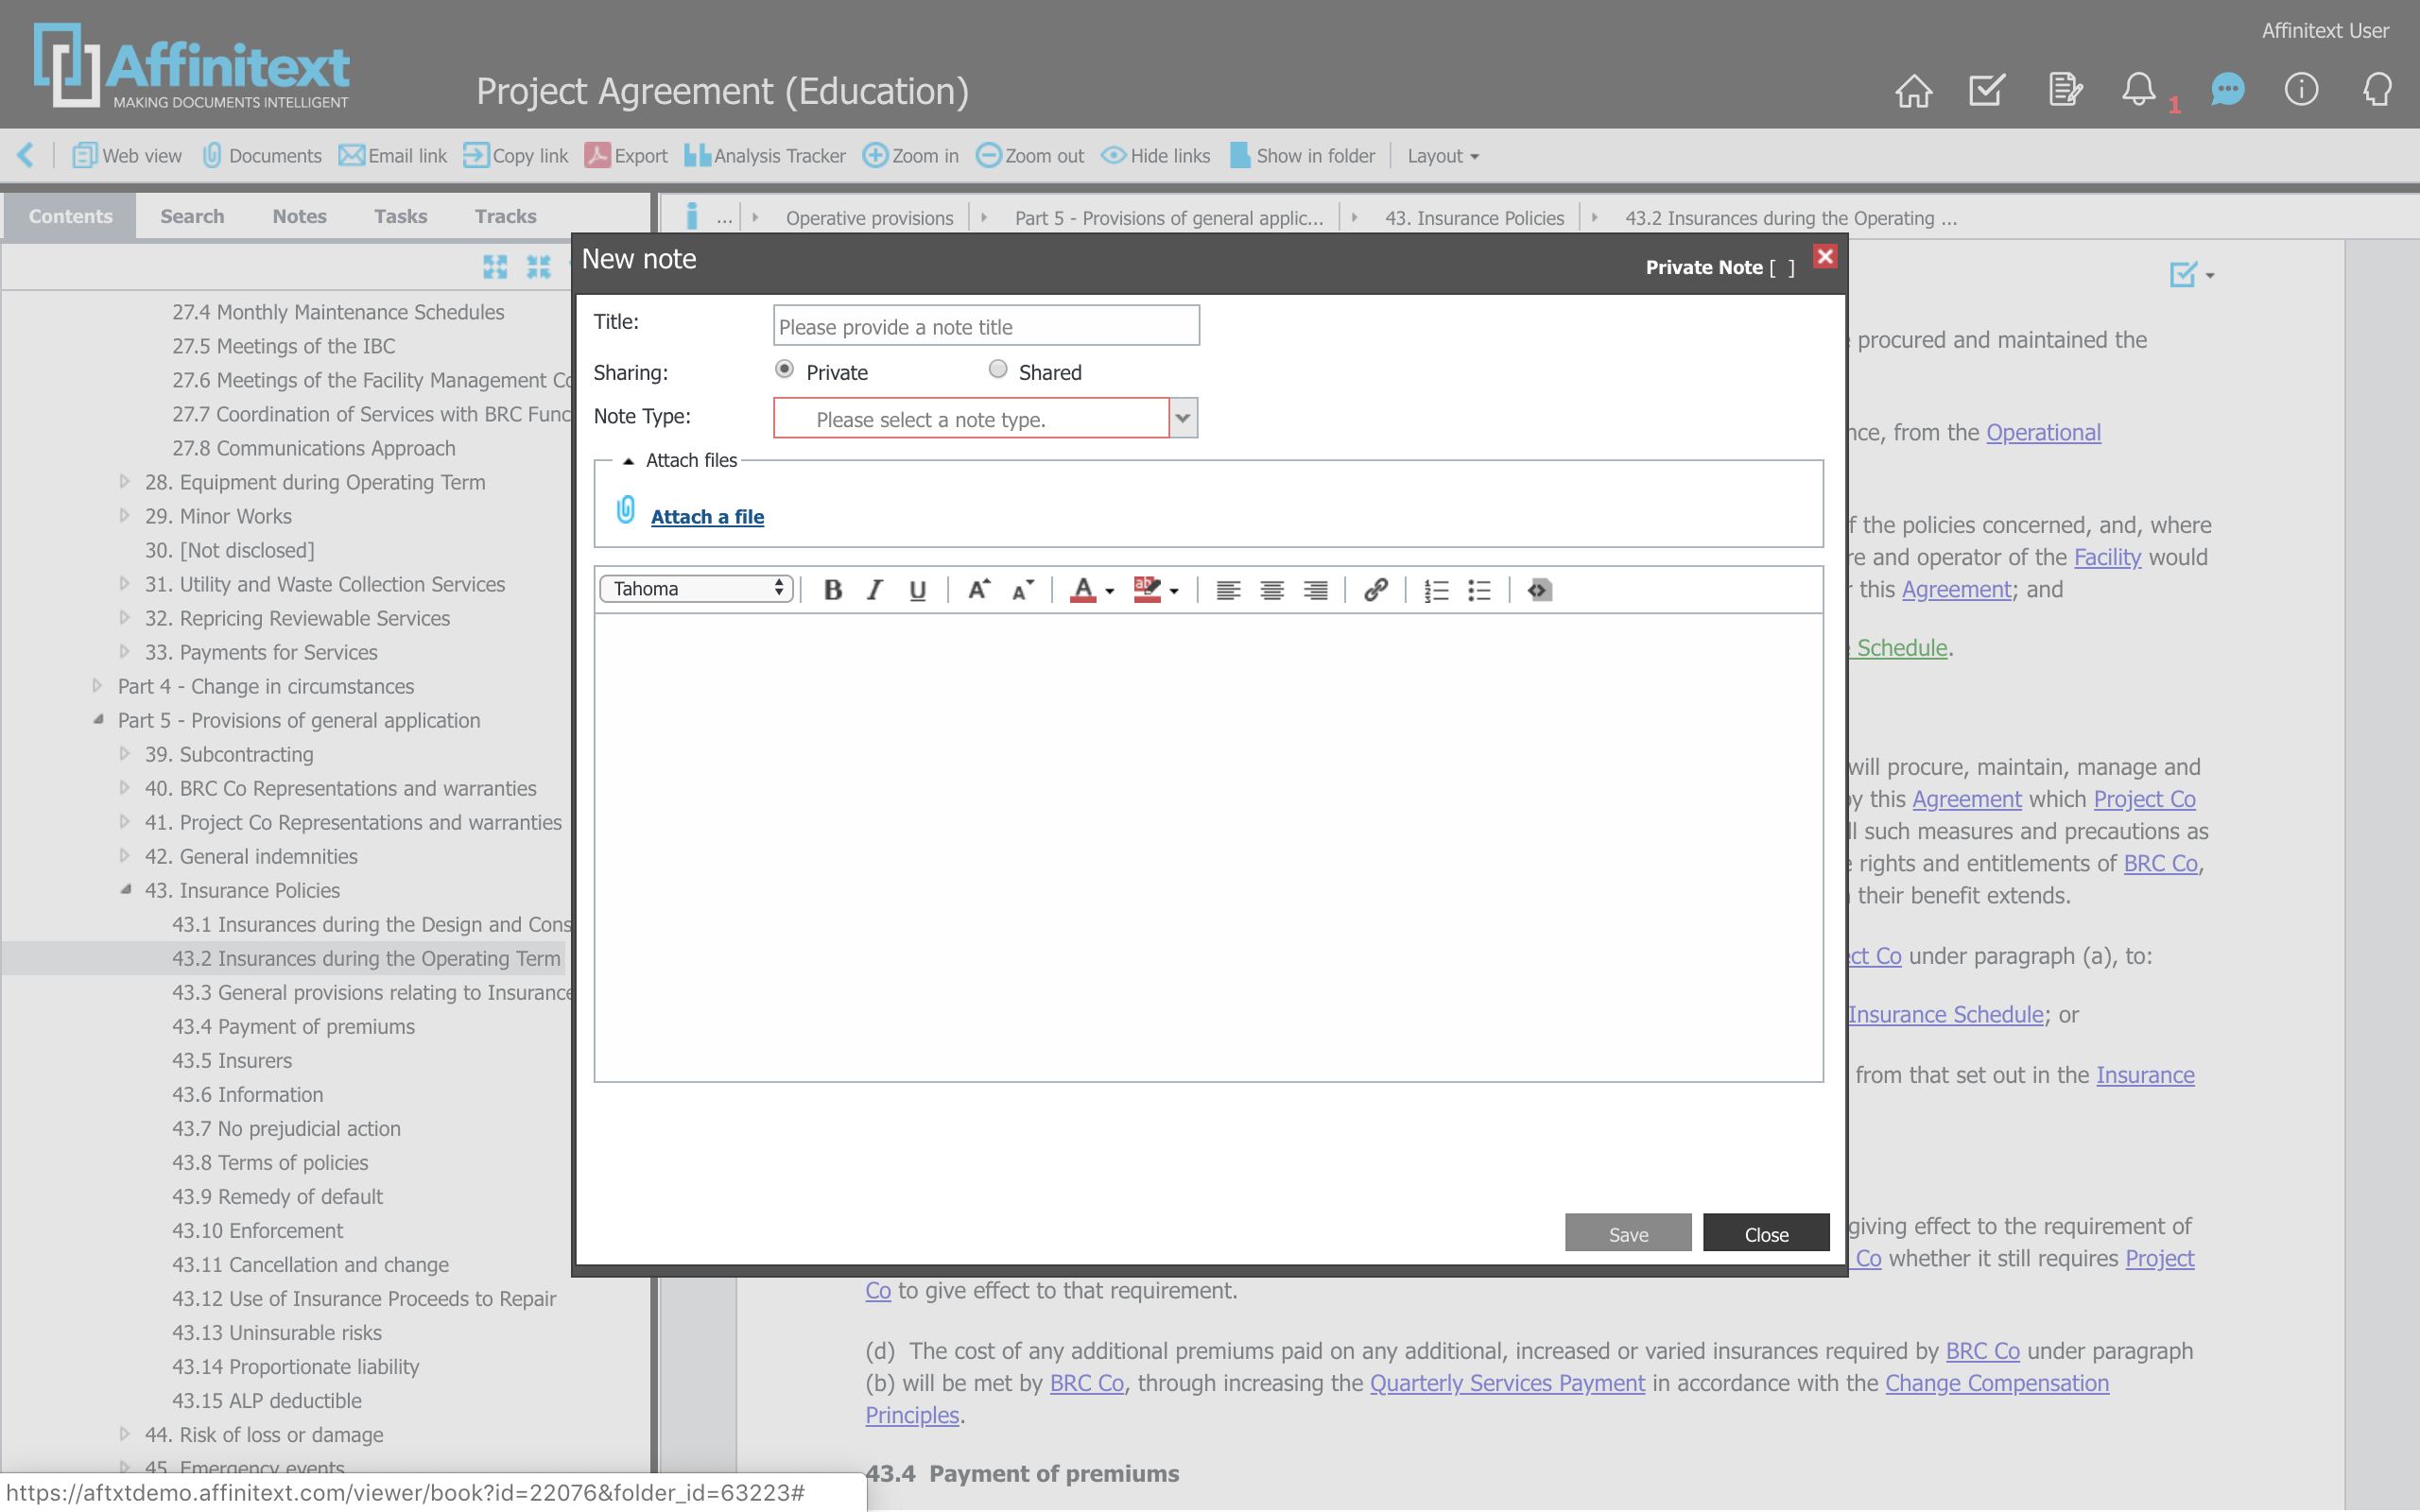Open the notifications bell icon

click(x=2139, y=90)
